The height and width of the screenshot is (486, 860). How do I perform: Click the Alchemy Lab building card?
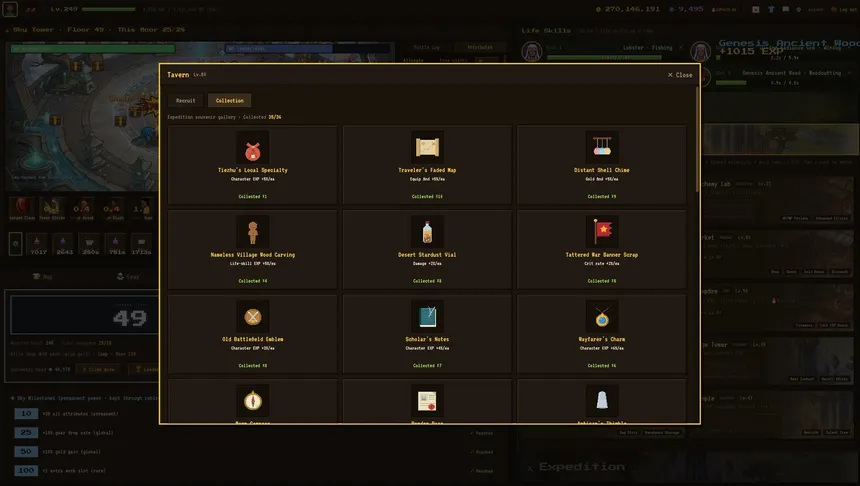pyautogui.click(x=779, y=200)
